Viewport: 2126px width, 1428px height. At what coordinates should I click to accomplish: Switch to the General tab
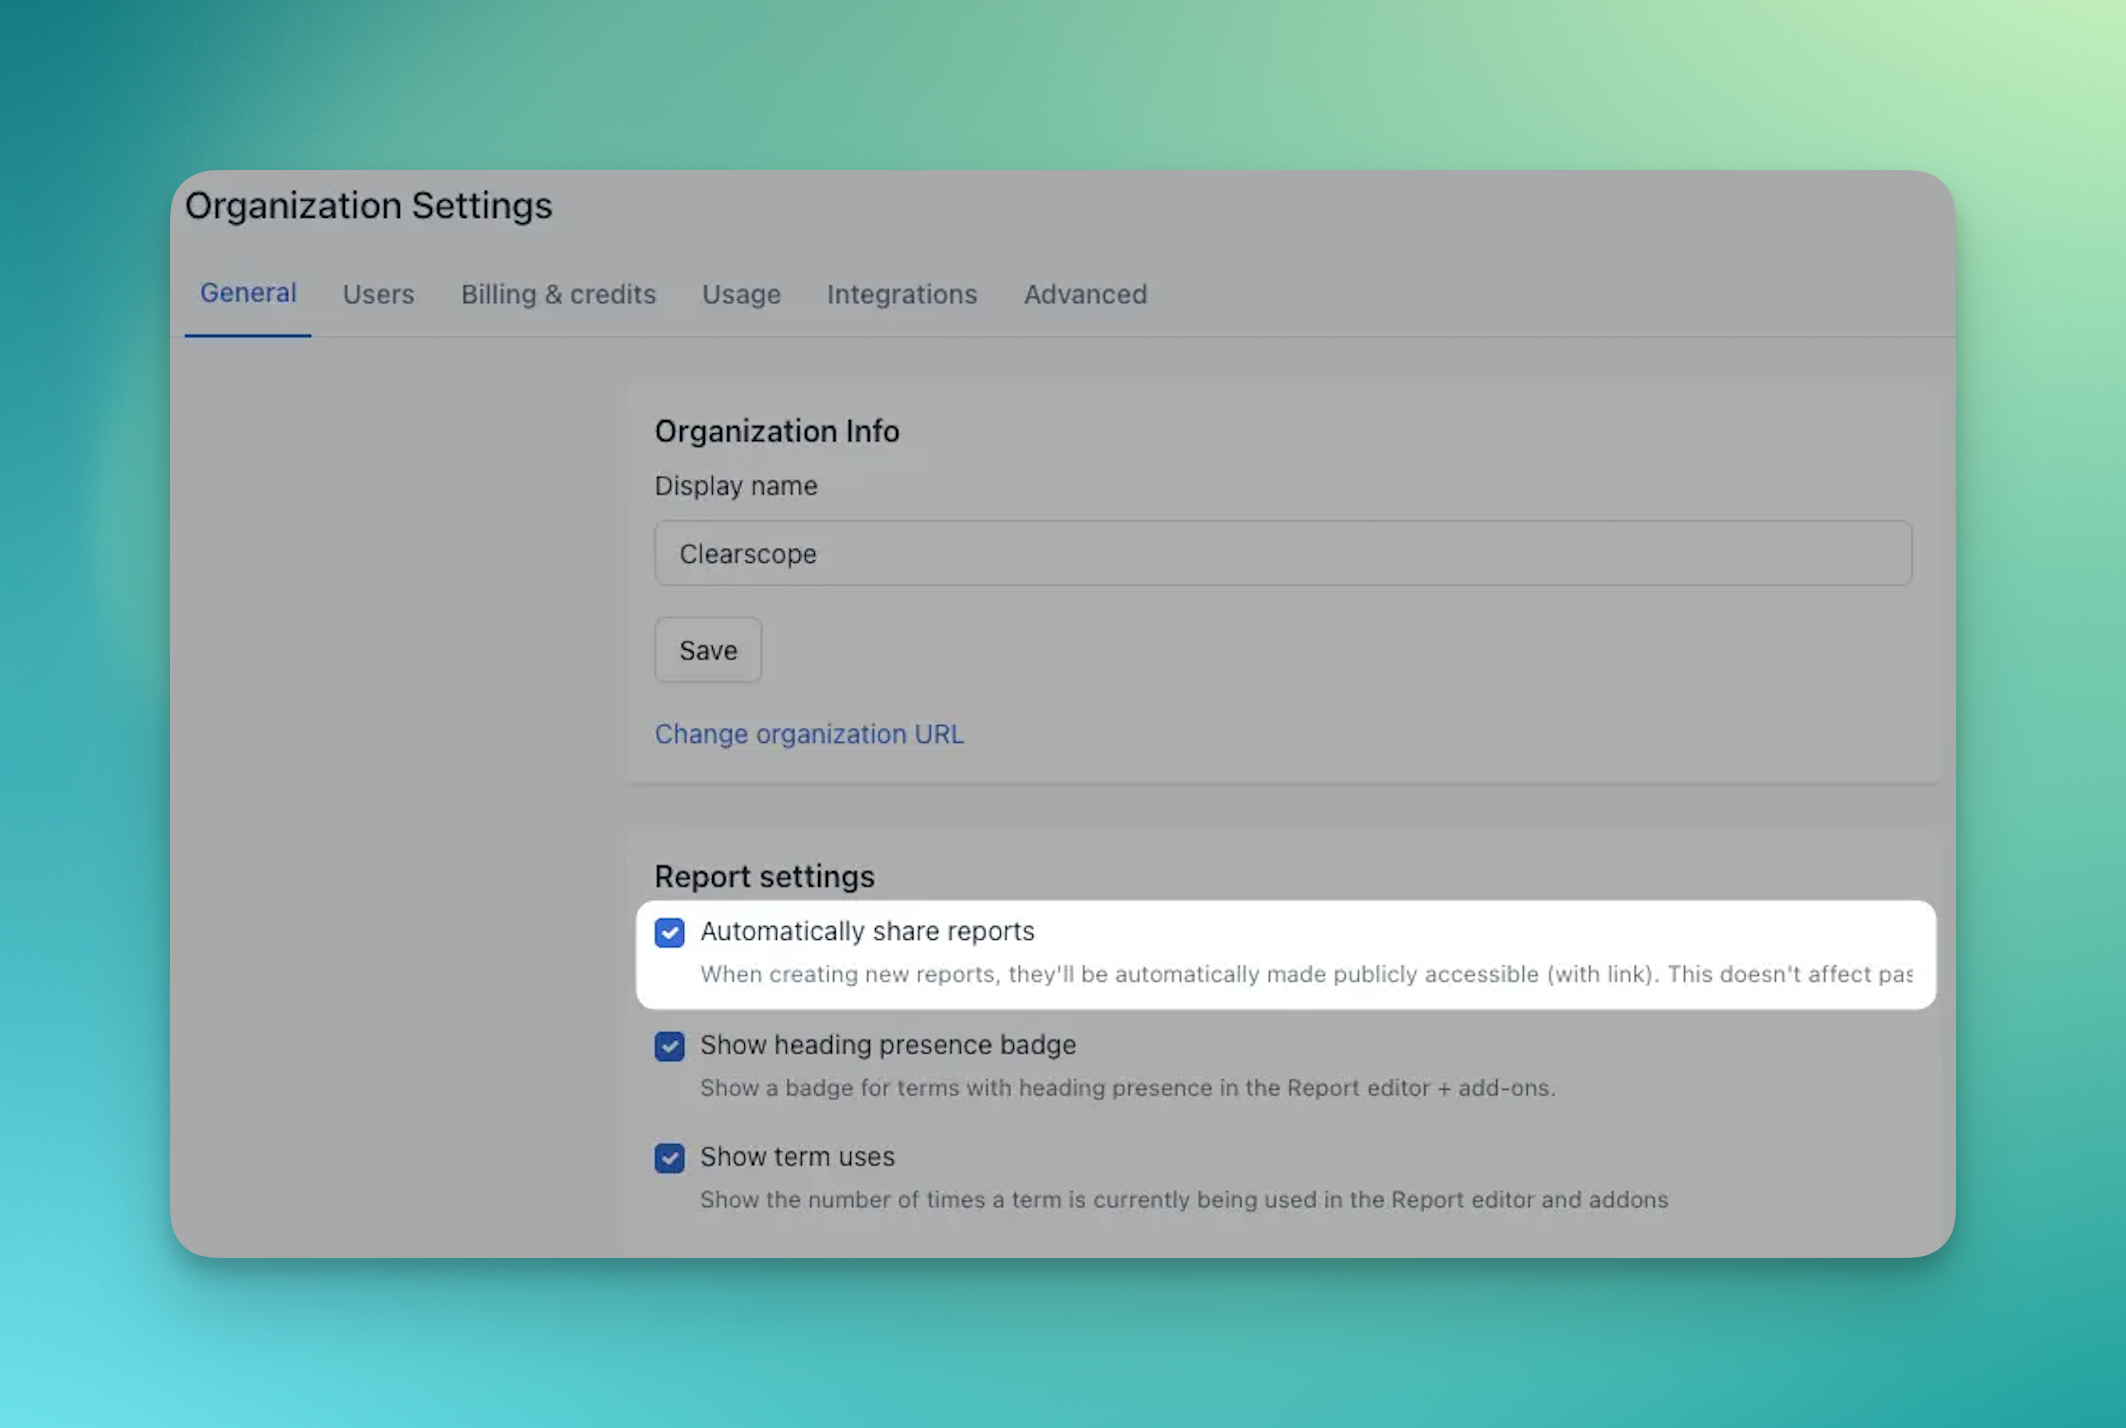tap(248, 293)
